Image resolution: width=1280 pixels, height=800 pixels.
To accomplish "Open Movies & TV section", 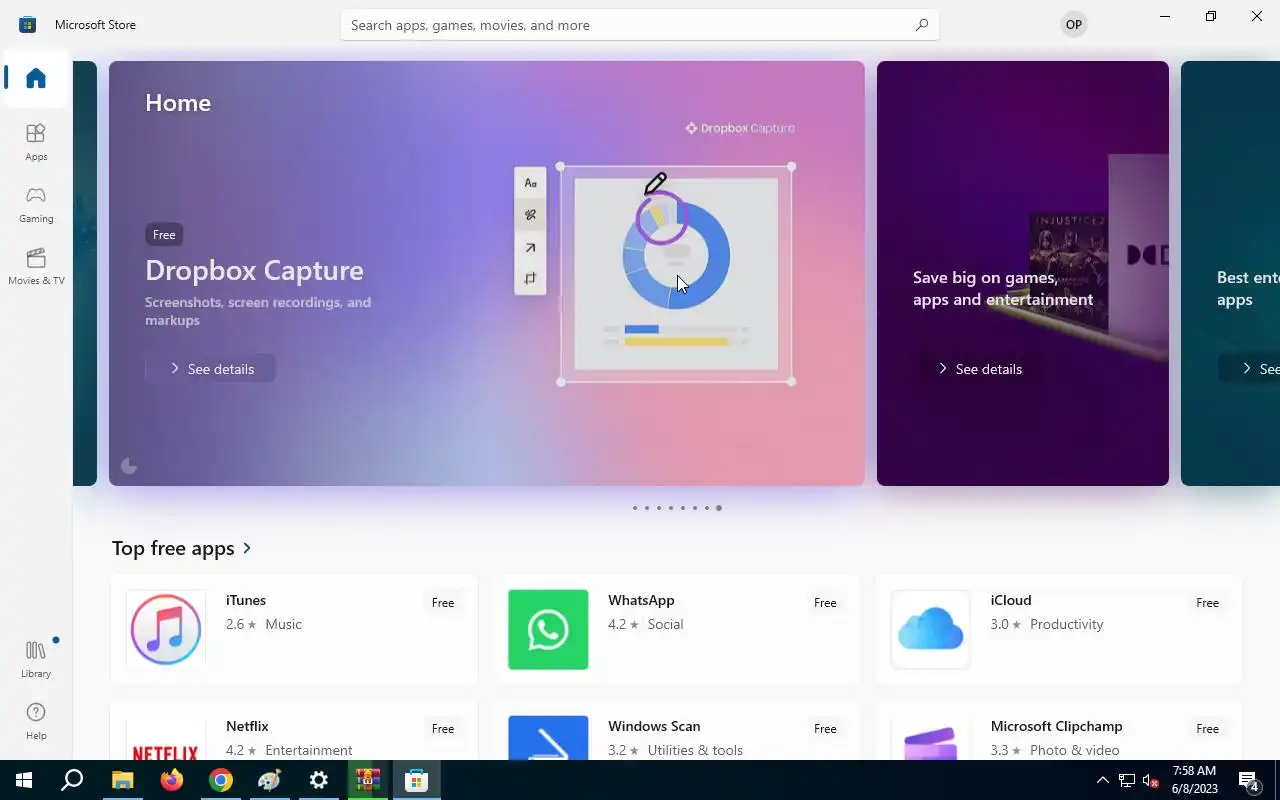I will [36, 266].
